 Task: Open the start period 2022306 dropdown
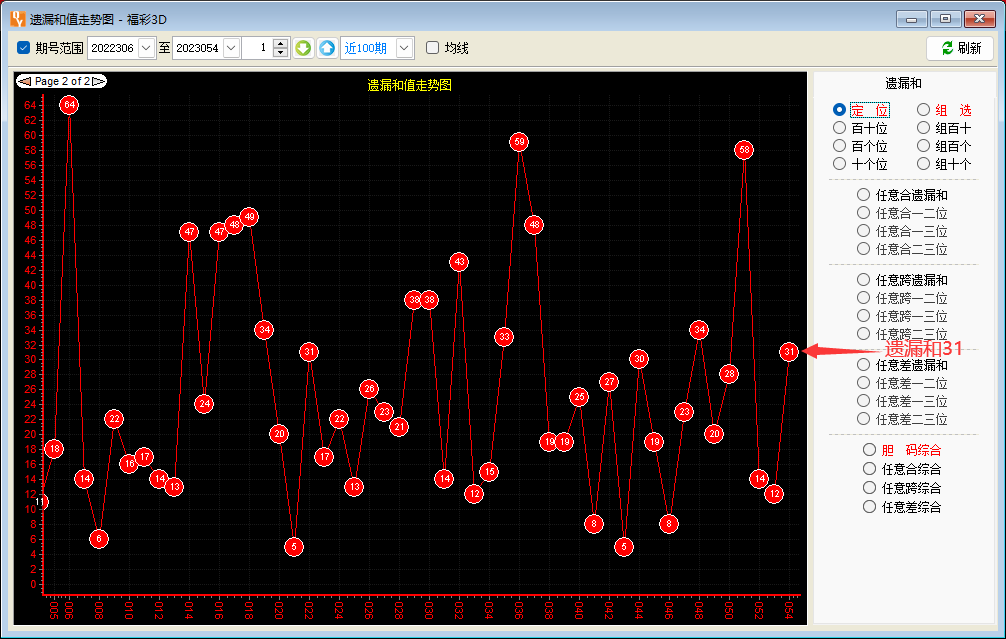147,48
